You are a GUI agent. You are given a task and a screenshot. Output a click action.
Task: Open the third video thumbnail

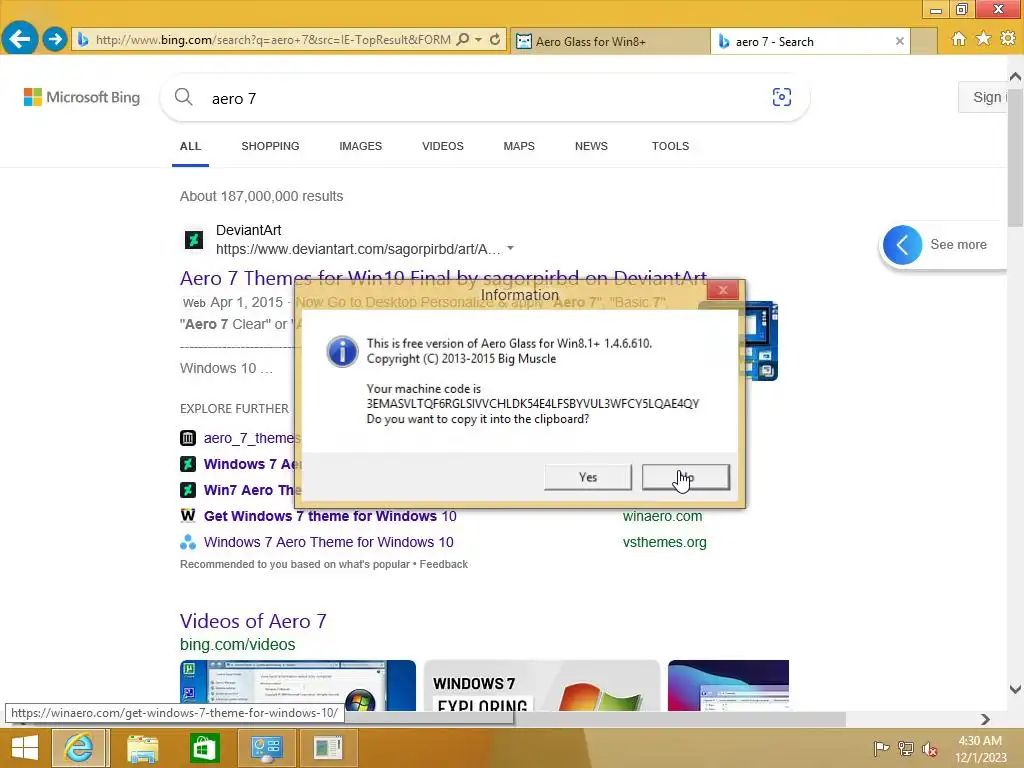click(x=728, y=685)
